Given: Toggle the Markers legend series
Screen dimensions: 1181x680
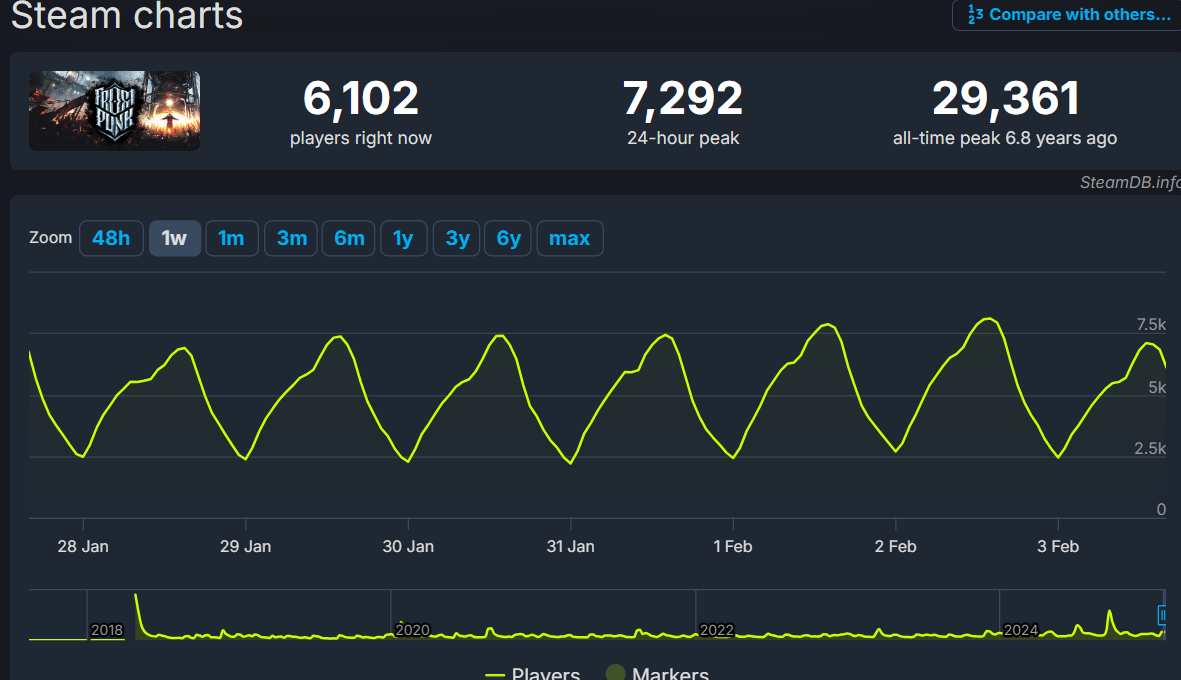Looking at the screenshot, I should coord(658,672).
